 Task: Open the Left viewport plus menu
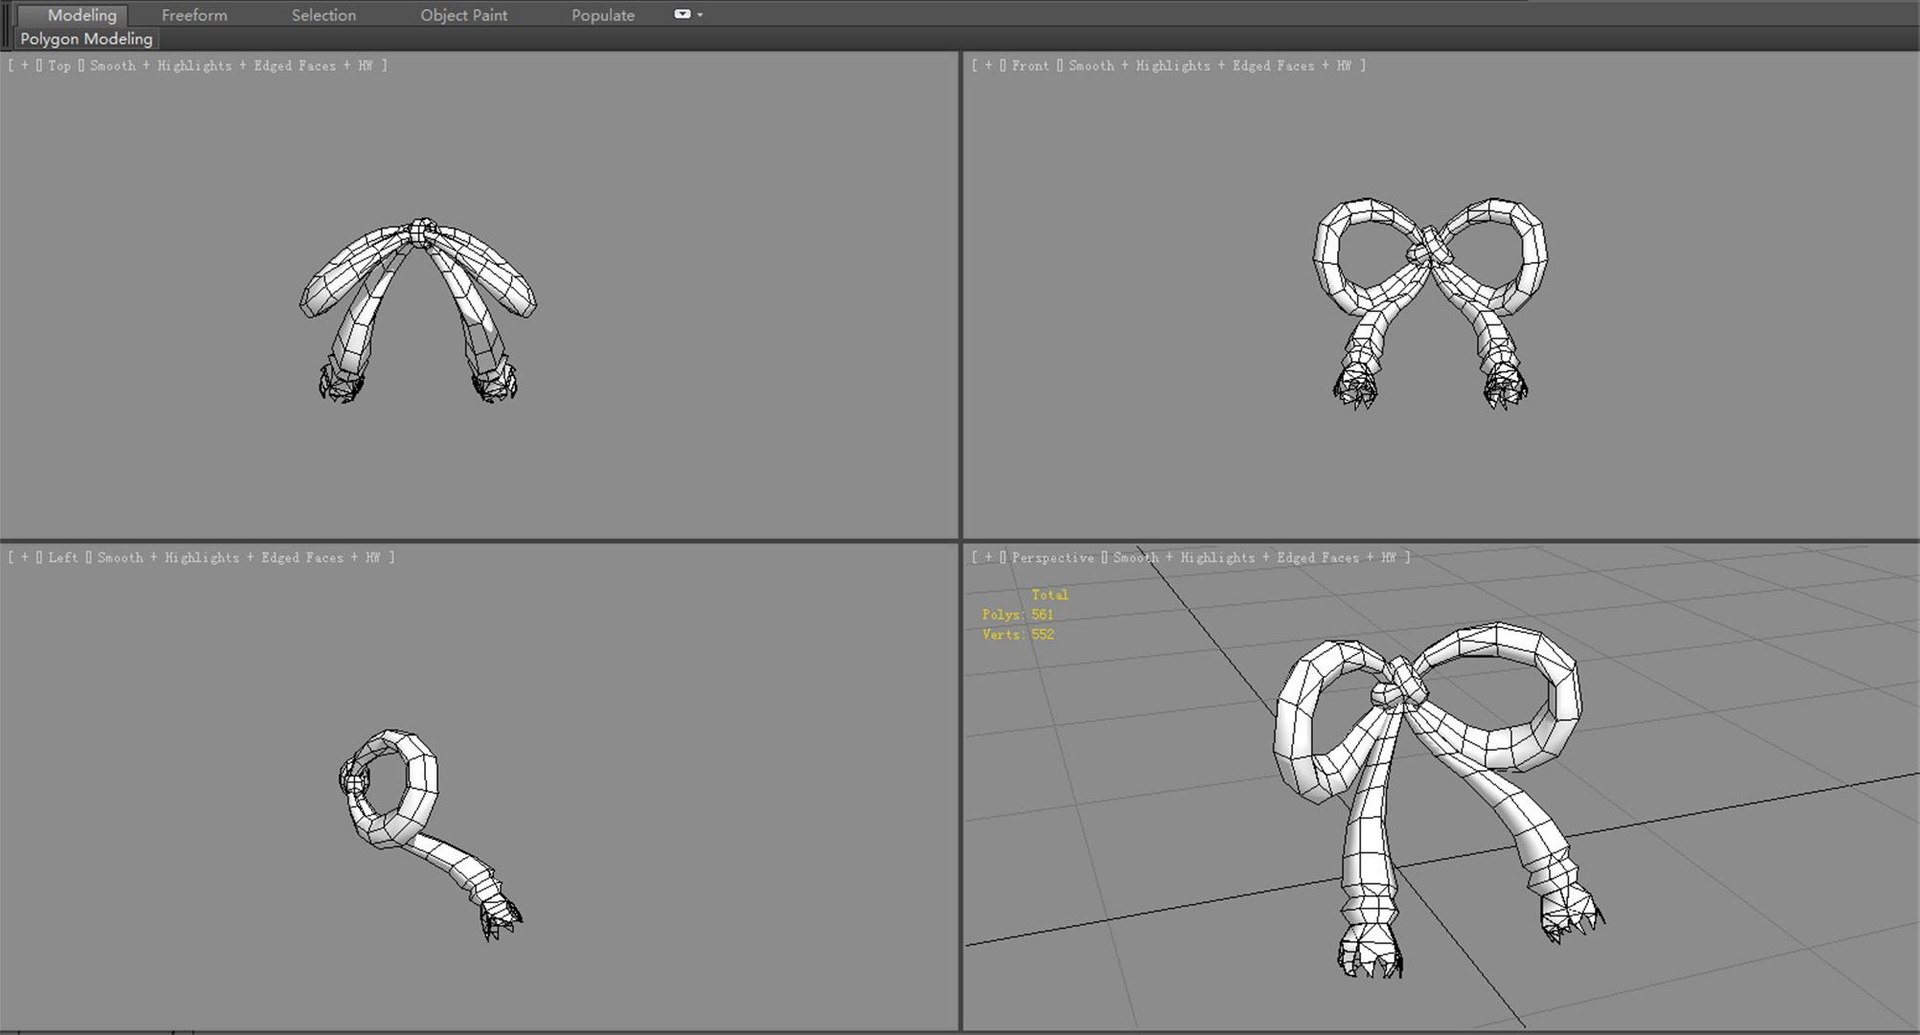point(25,558)
